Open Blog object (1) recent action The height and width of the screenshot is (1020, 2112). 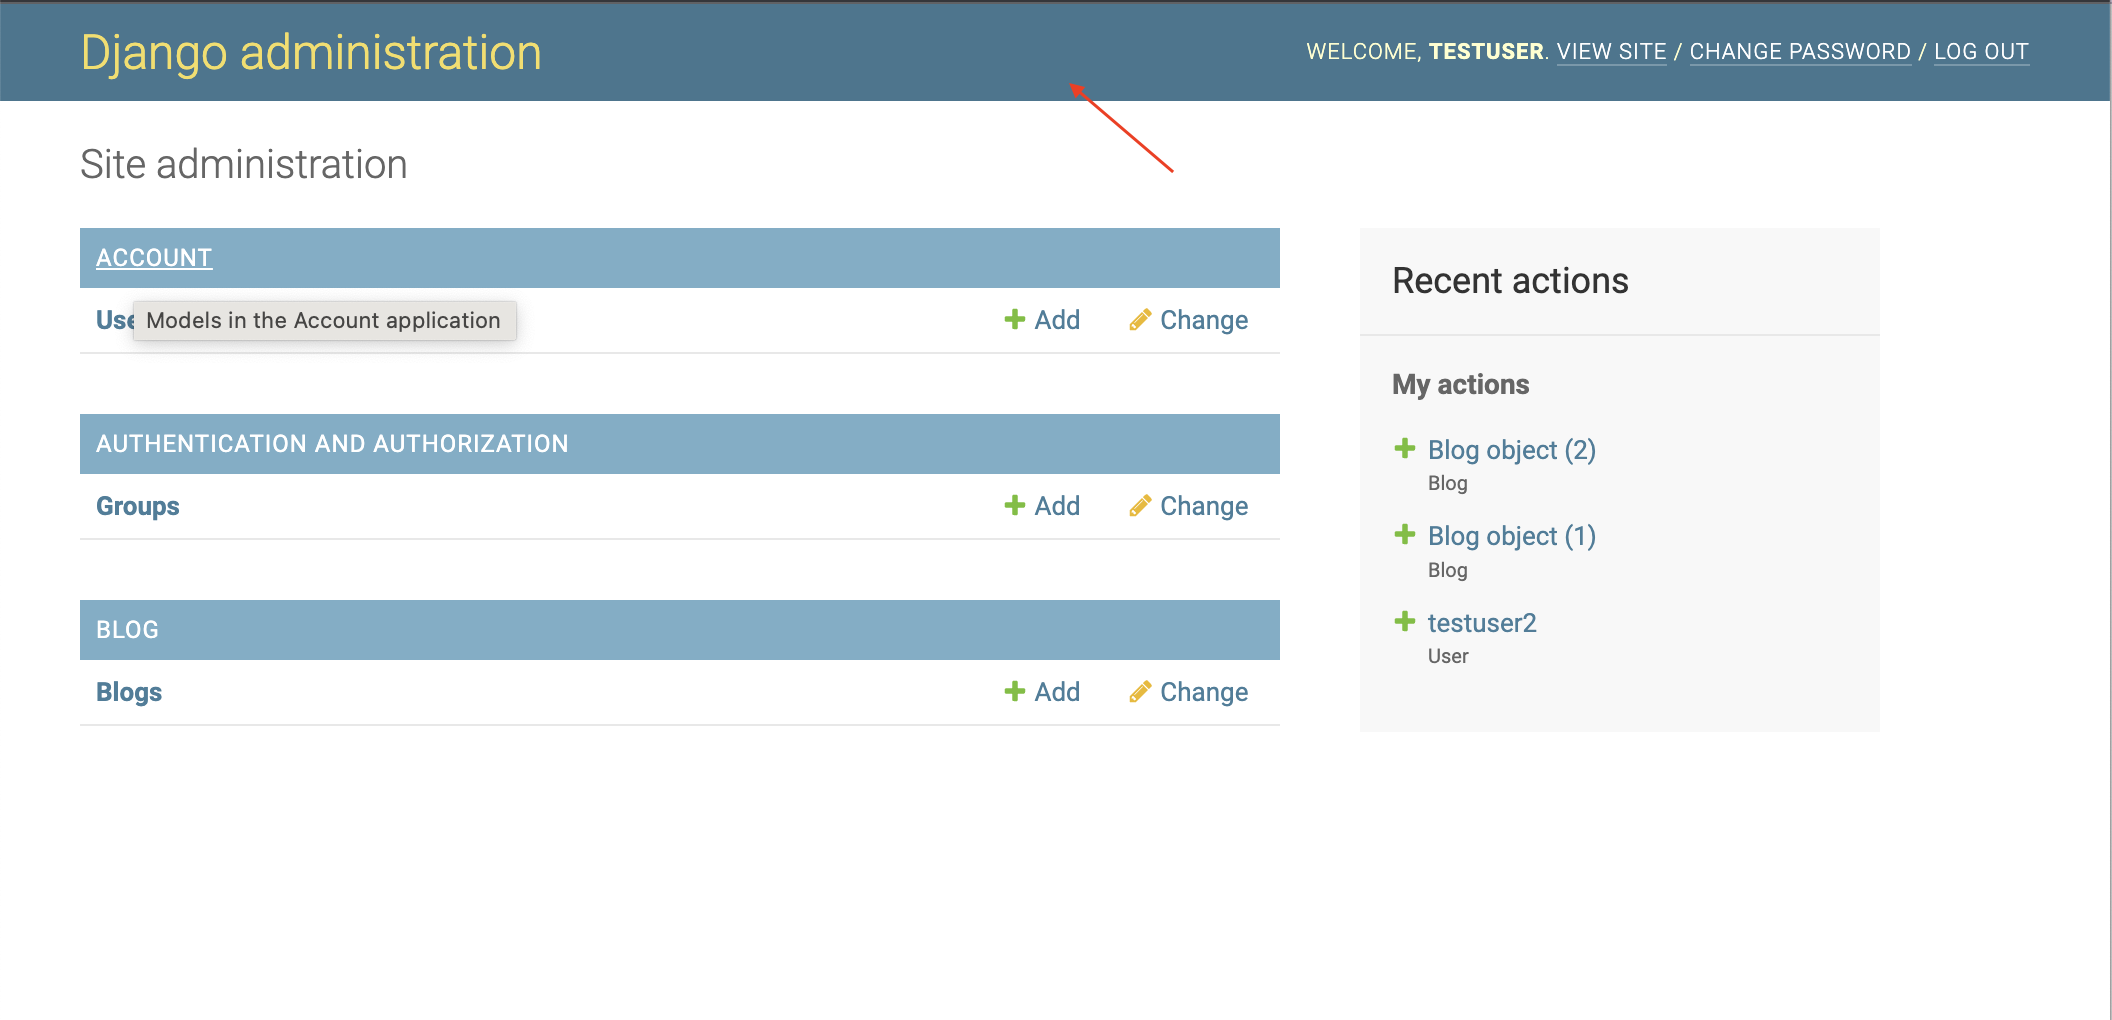[x=1511, y=536]
